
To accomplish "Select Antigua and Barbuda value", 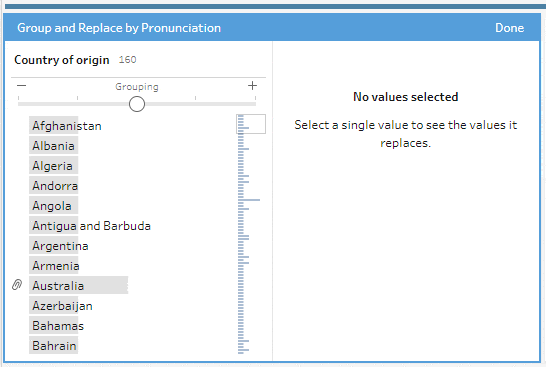I will click(92, 226).
